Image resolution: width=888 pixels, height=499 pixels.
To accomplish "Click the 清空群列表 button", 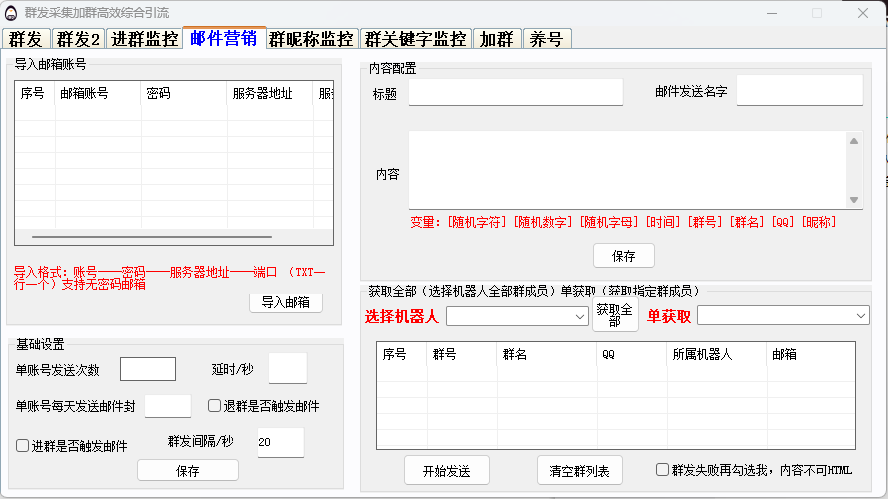I will click(x=579, y=469).
